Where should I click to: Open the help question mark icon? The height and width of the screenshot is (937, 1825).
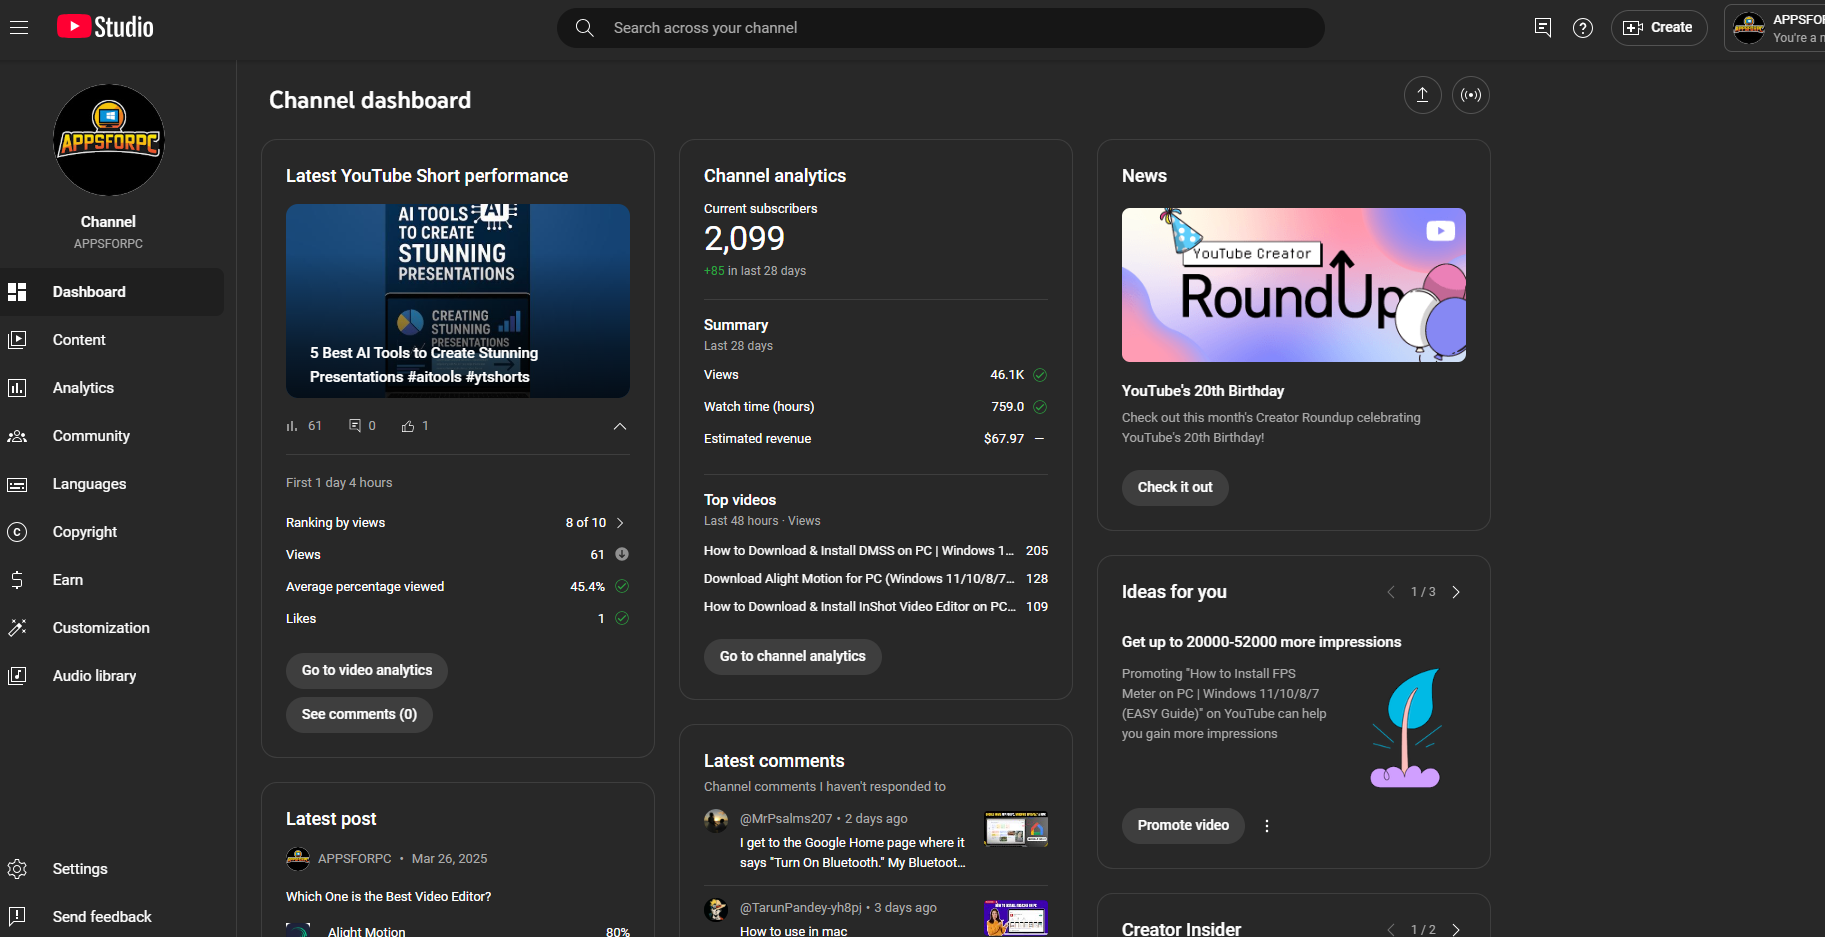tap(1583, 28)
